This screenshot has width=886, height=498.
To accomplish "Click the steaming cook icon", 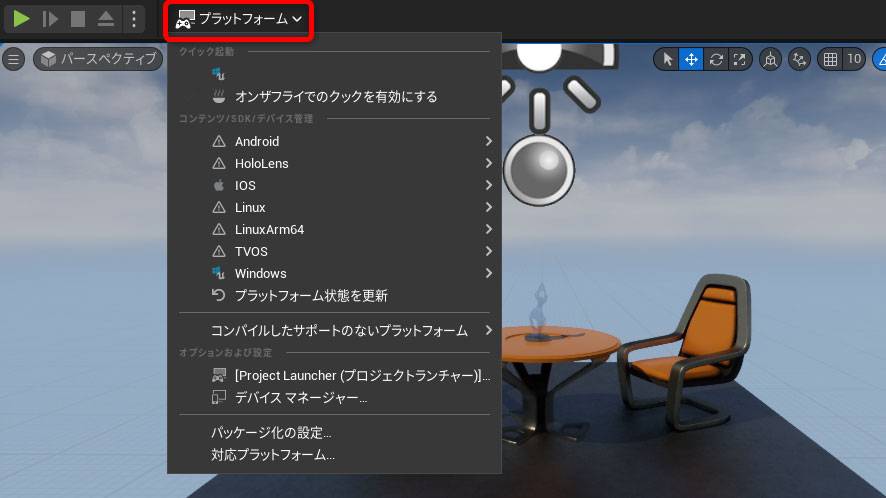I will click(219, 96).
